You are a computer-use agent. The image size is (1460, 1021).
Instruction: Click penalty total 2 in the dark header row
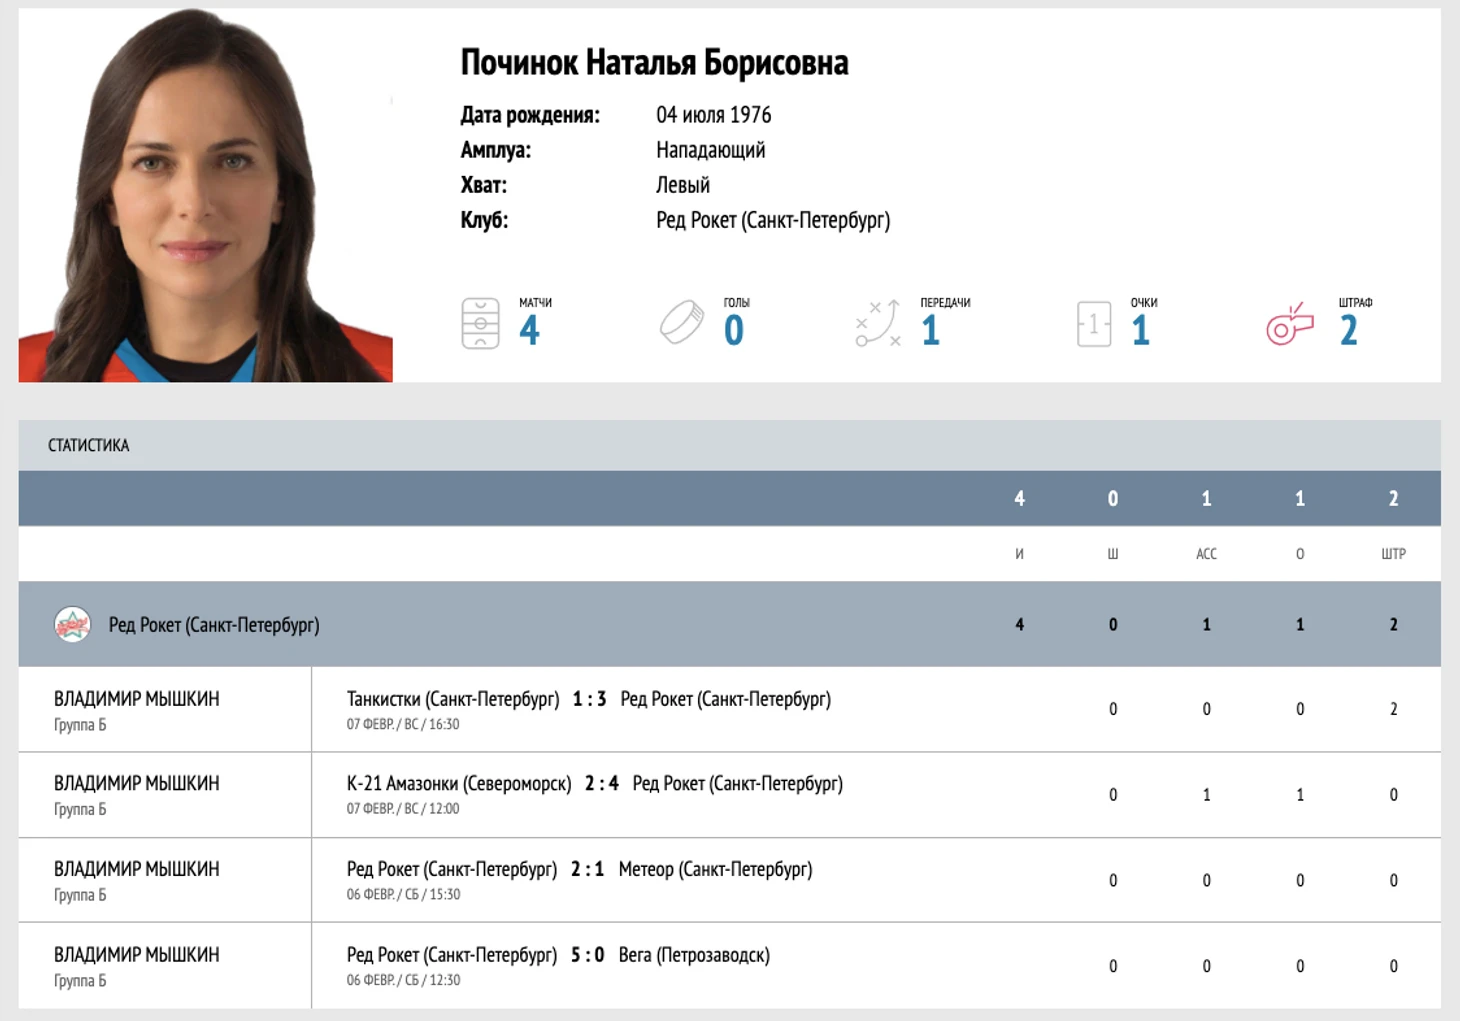pos(1394,499)
